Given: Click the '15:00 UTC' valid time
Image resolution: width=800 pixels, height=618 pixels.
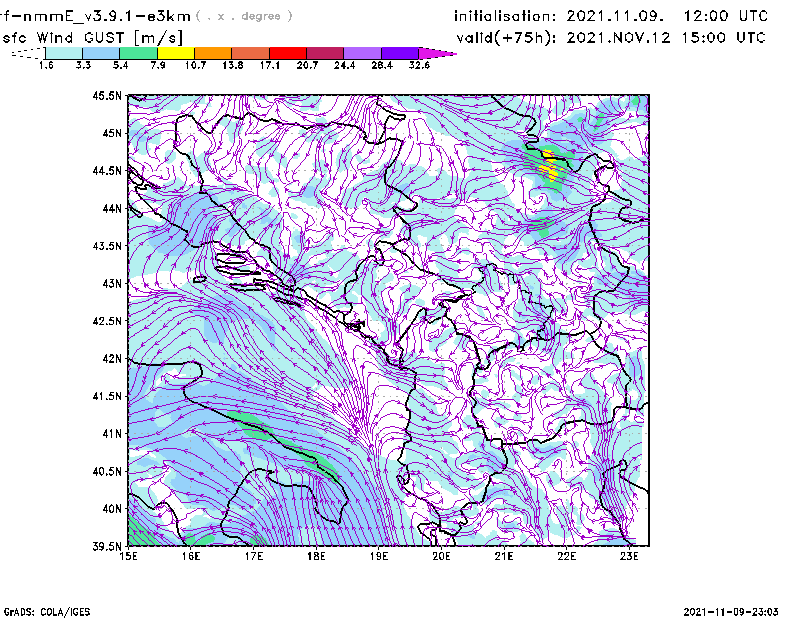Looking at the screenshot, I should (723, 38).
